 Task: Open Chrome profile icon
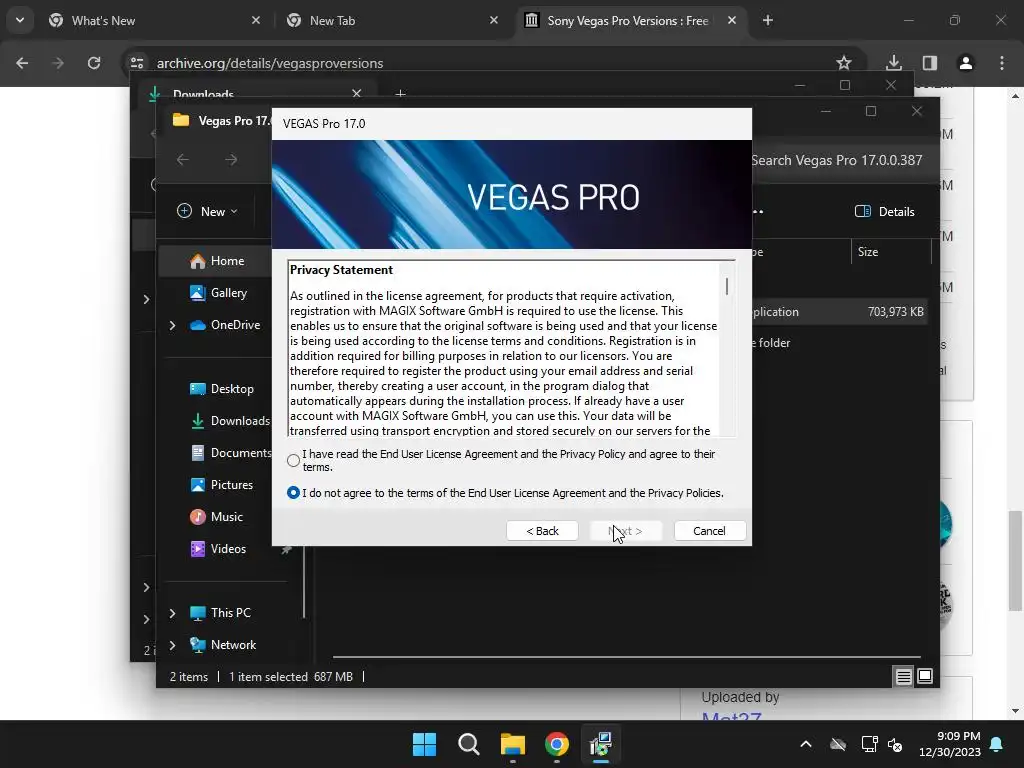[966, 63]
